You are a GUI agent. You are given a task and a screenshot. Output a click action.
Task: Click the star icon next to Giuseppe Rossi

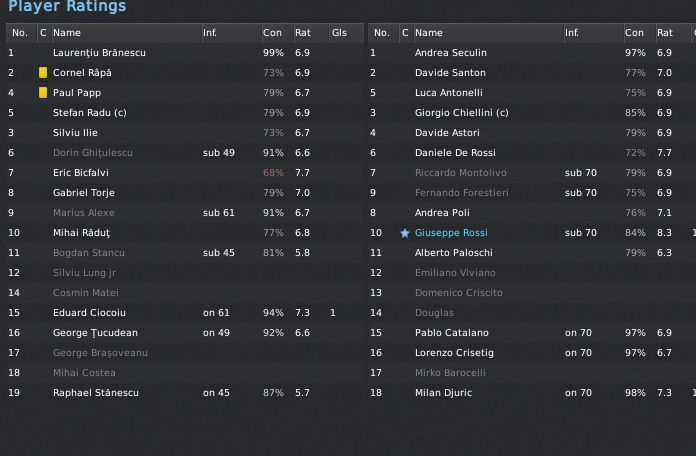(405, 233)
